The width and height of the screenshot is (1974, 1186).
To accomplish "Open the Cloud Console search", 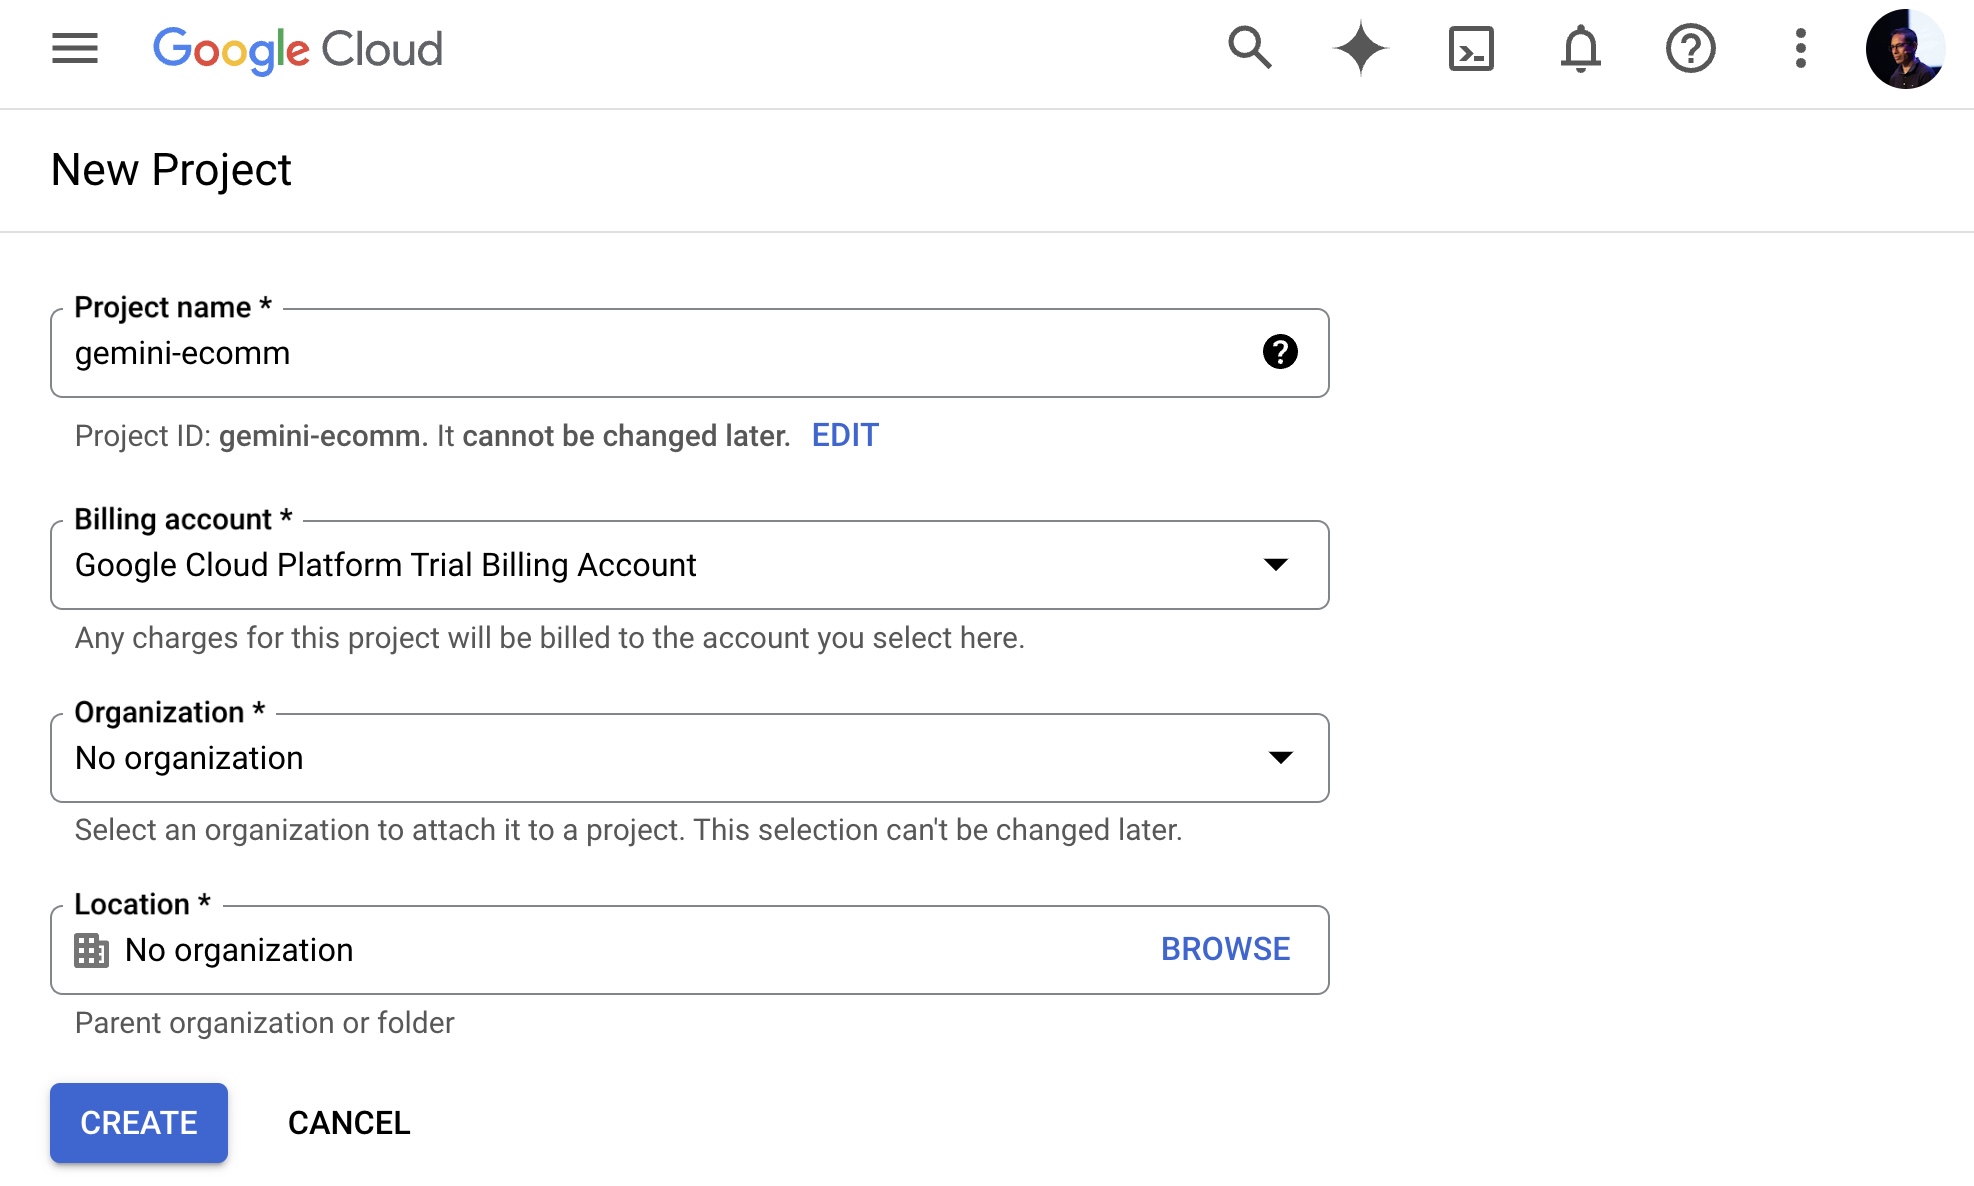I will click(1249, 49).
